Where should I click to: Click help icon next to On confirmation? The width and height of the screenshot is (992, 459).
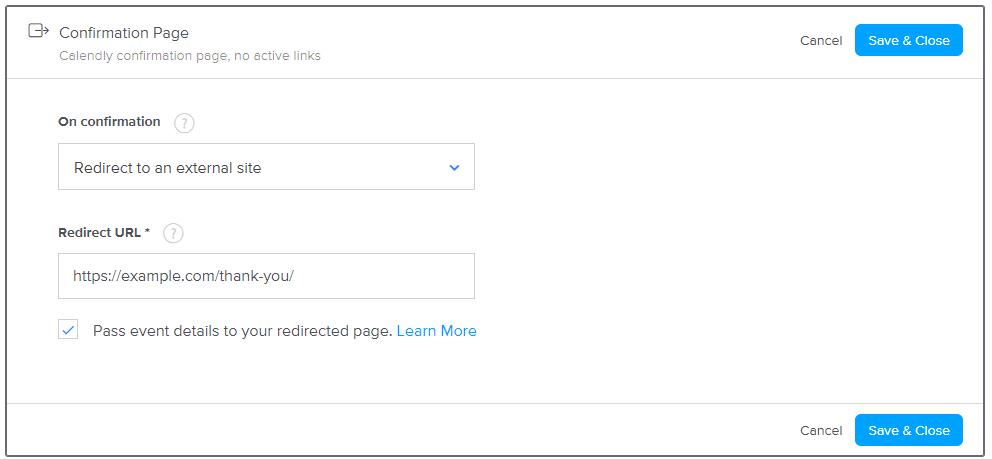point(184,123)
